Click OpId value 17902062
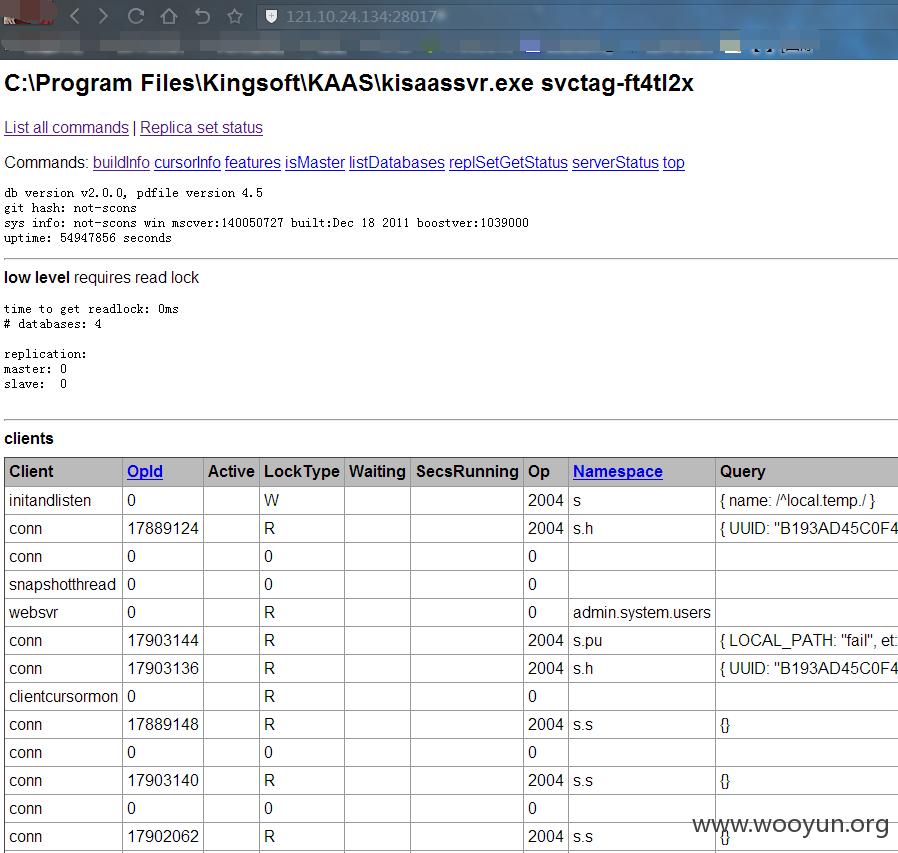 pos(163,836)
